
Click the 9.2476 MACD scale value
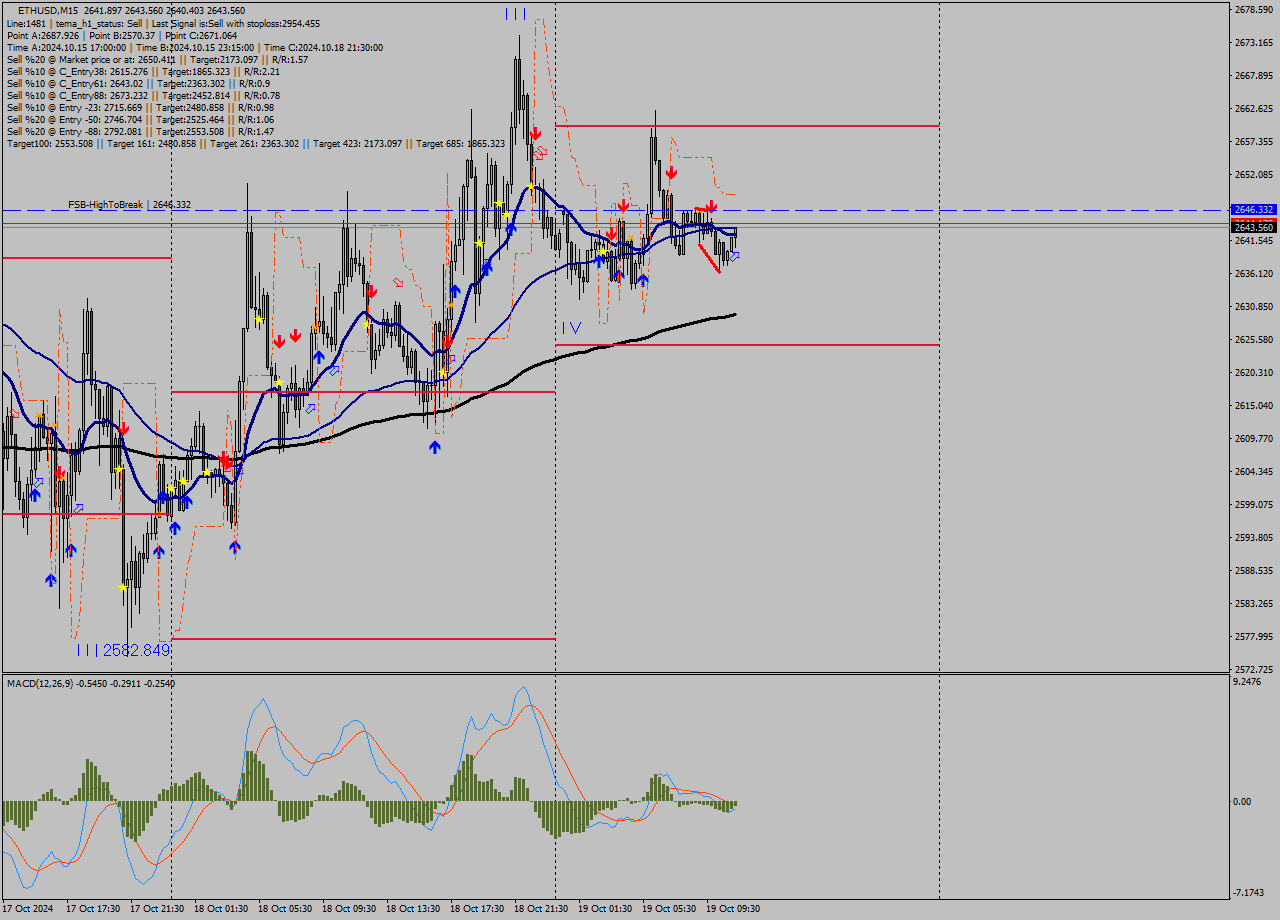pos(1248,682)
